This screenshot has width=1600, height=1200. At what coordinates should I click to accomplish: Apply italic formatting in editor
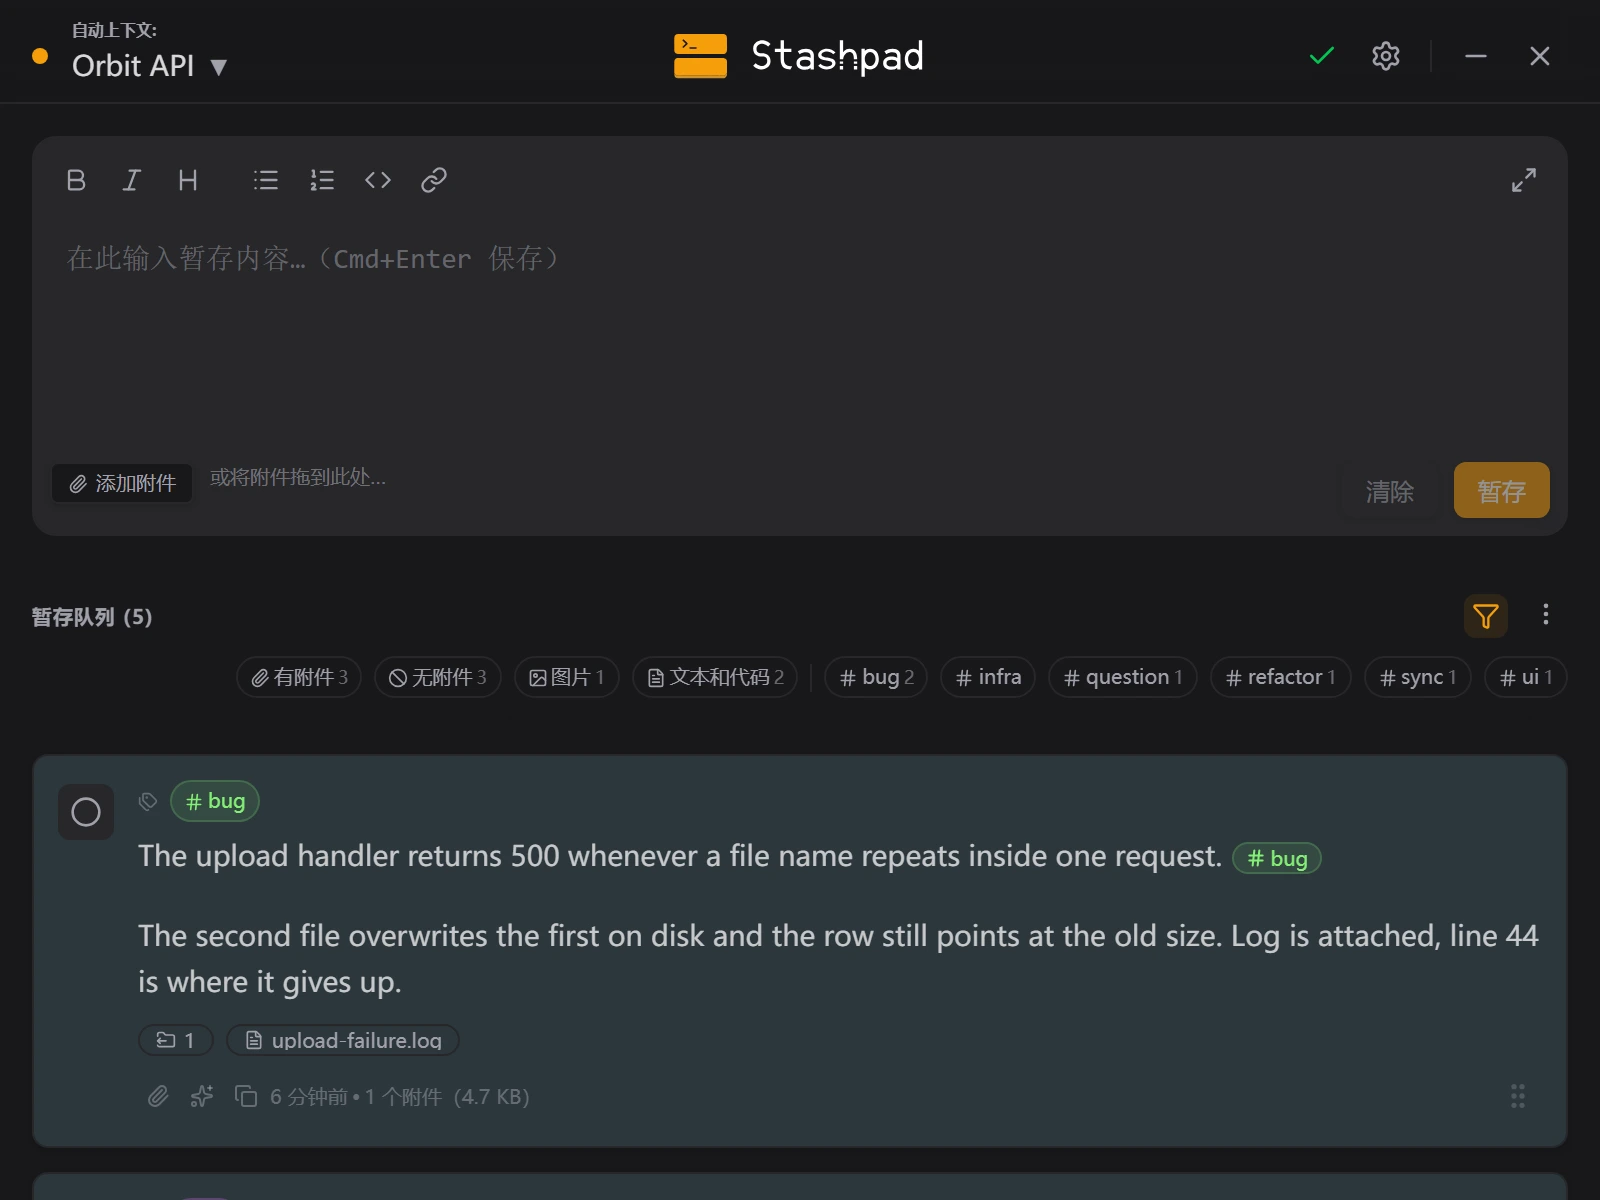pyautogui.click(x=131, y=180)
